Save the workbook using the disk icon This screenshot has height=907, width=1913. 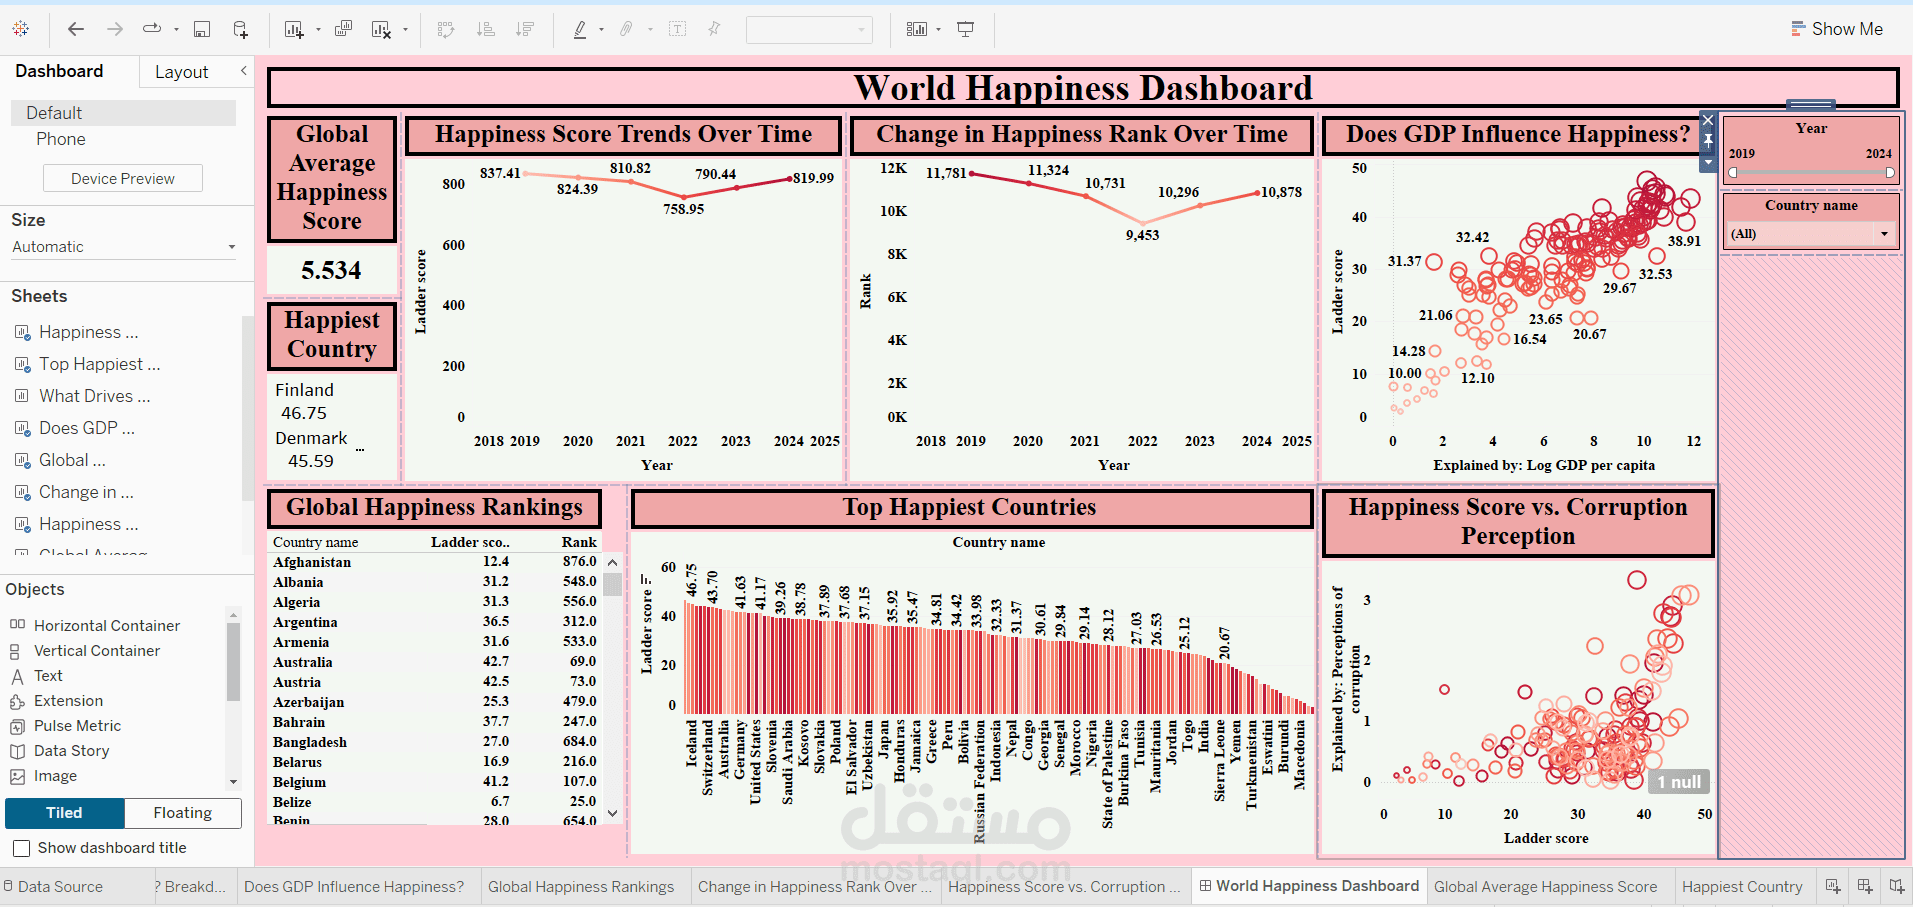(202, 29)
